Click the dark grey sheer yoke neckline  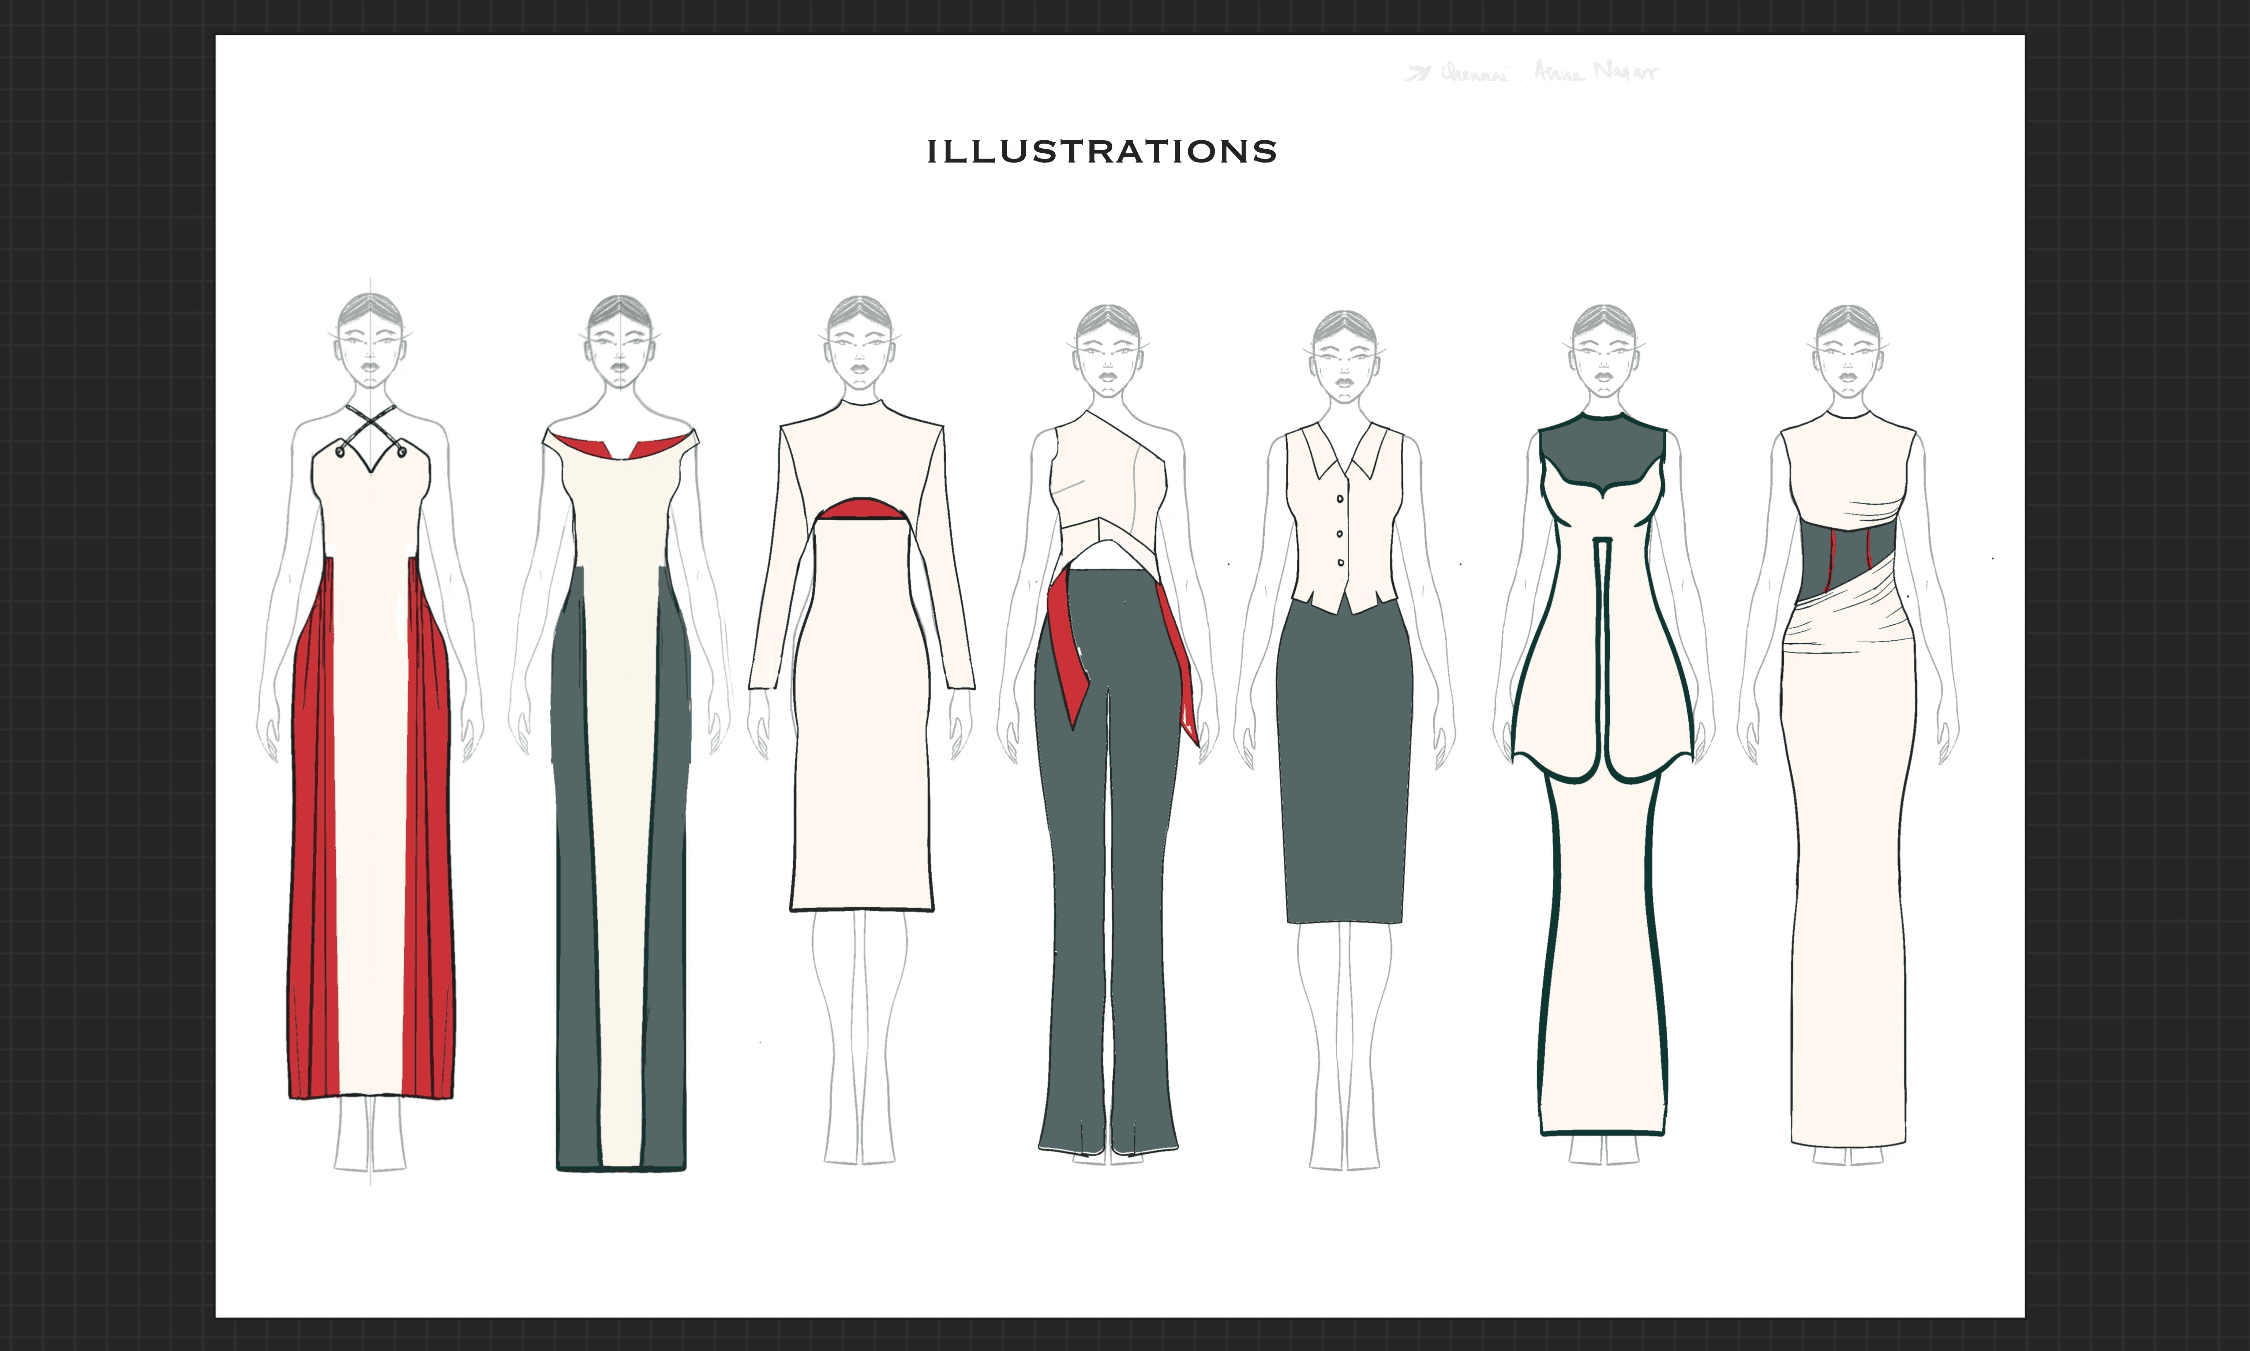click(x=1603, y=452)
